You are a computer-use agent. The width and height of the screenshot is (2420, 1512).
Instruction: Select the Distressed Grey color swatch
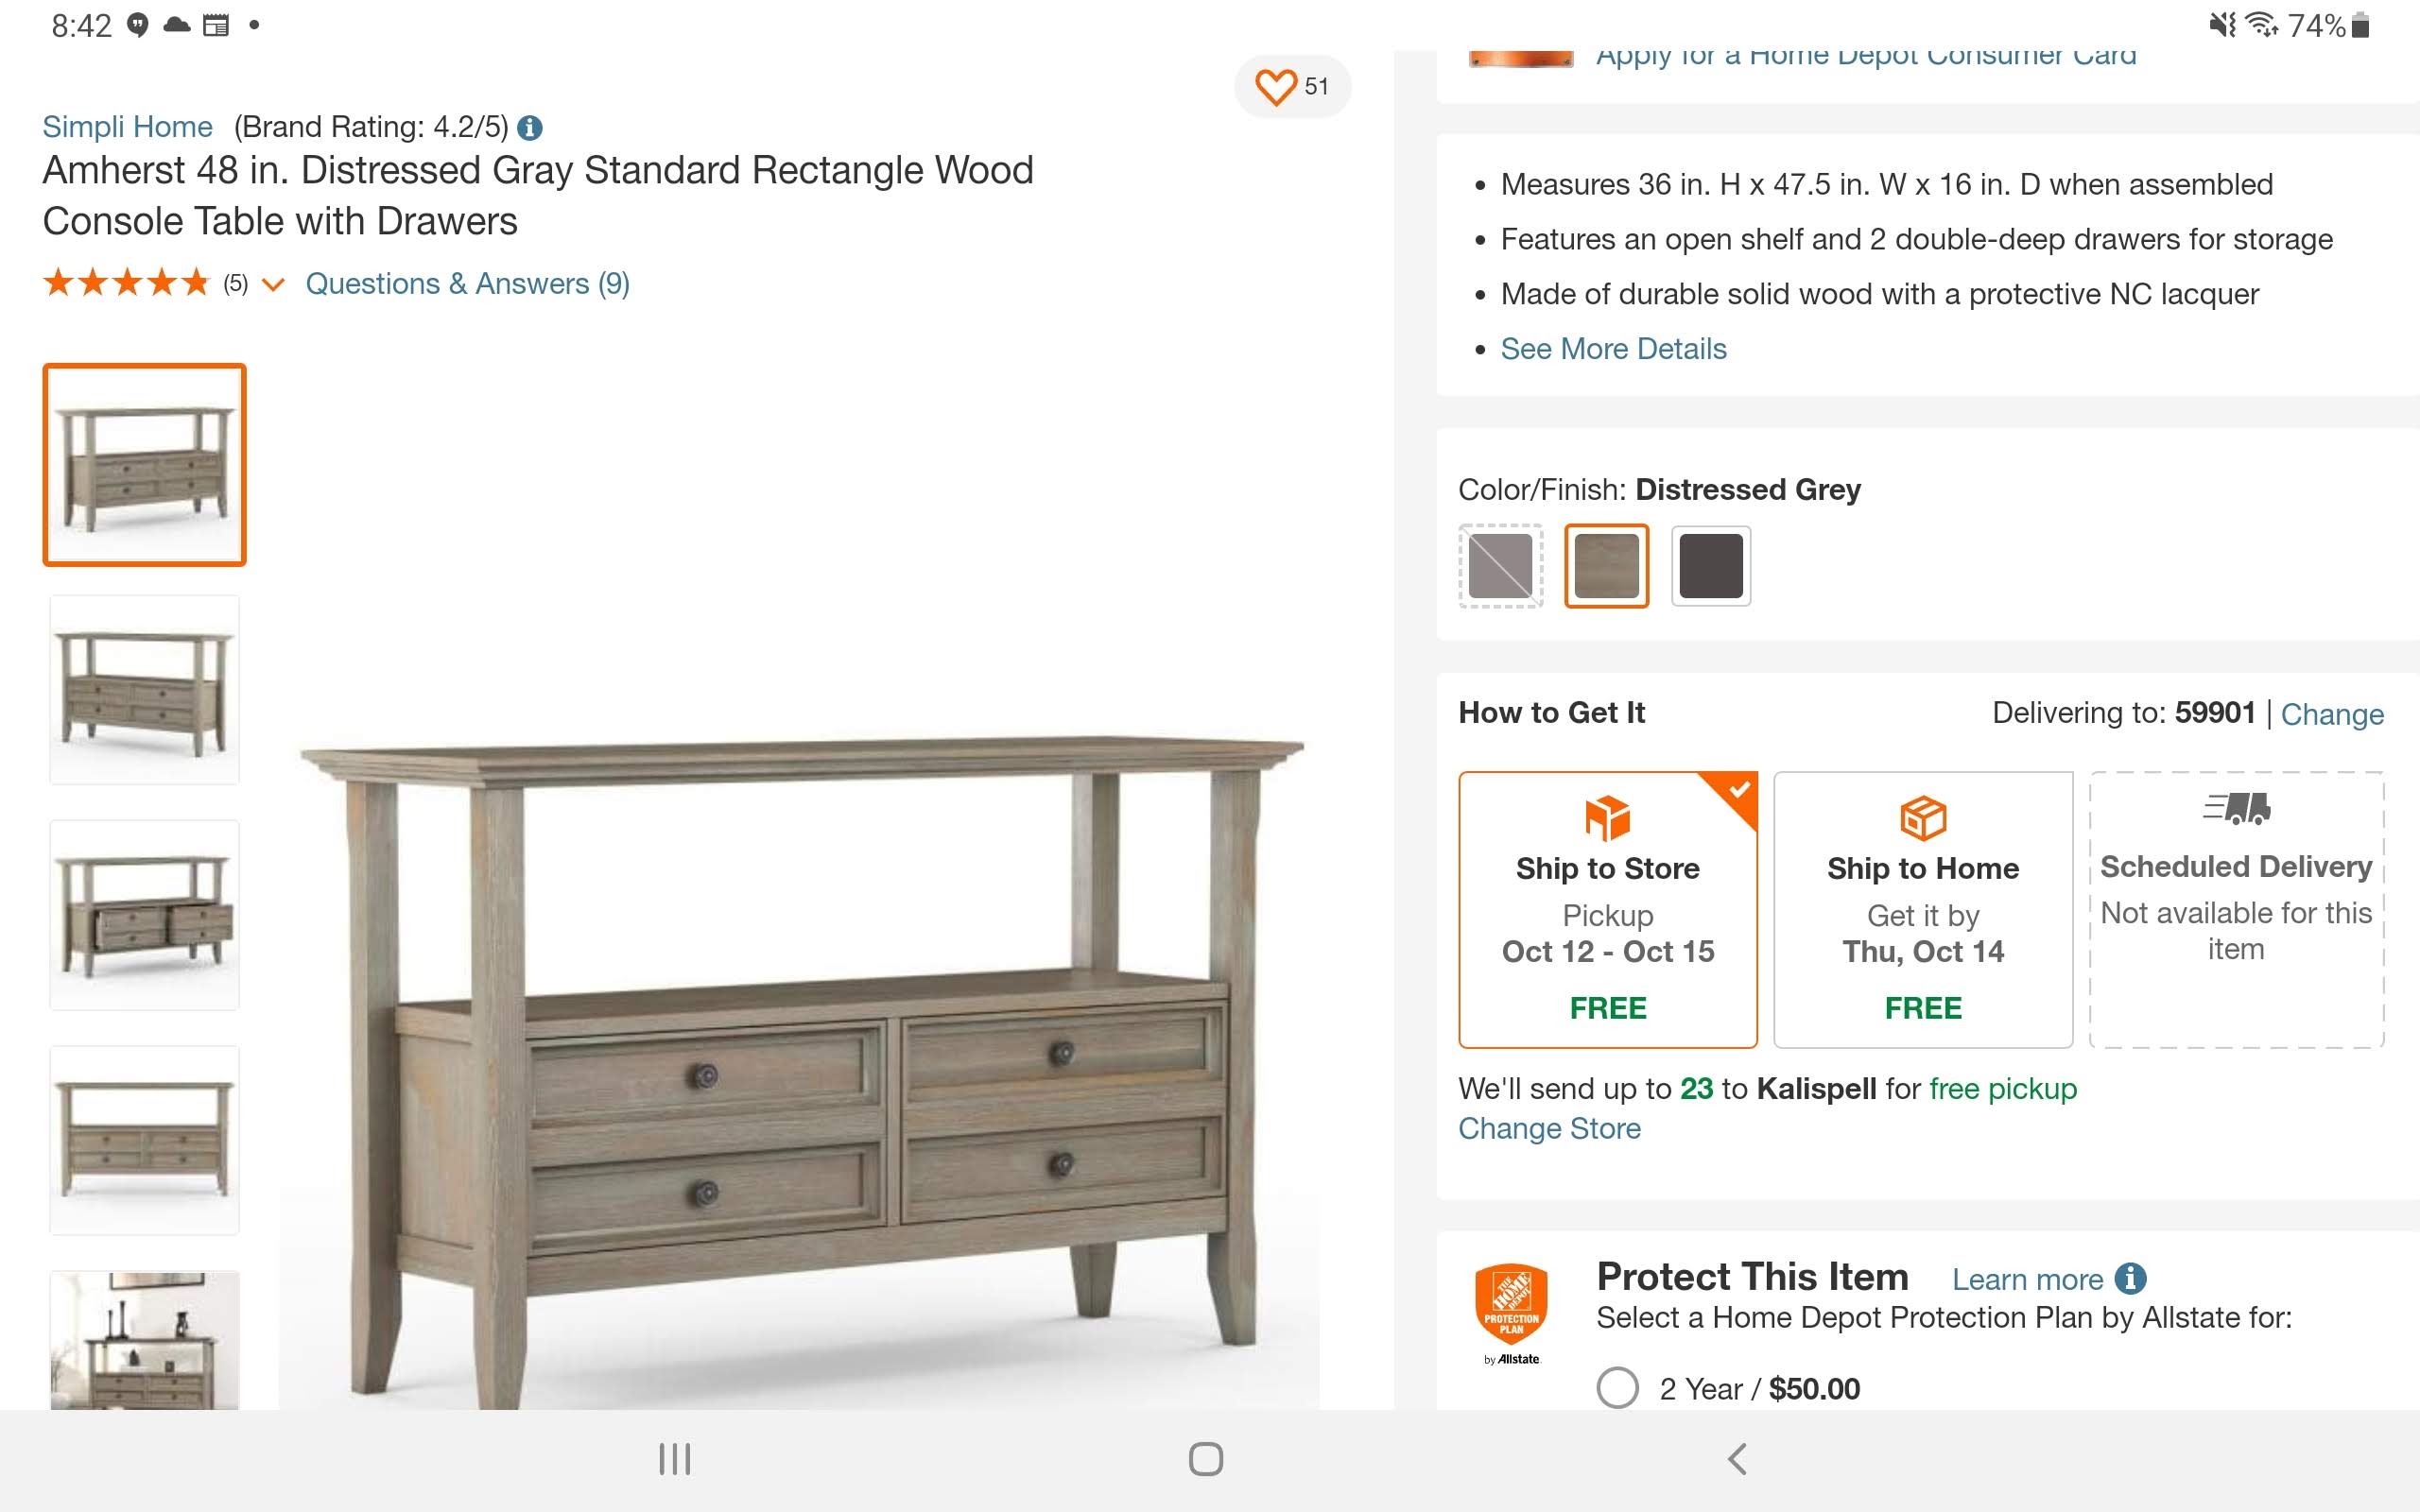point(1606,566)
